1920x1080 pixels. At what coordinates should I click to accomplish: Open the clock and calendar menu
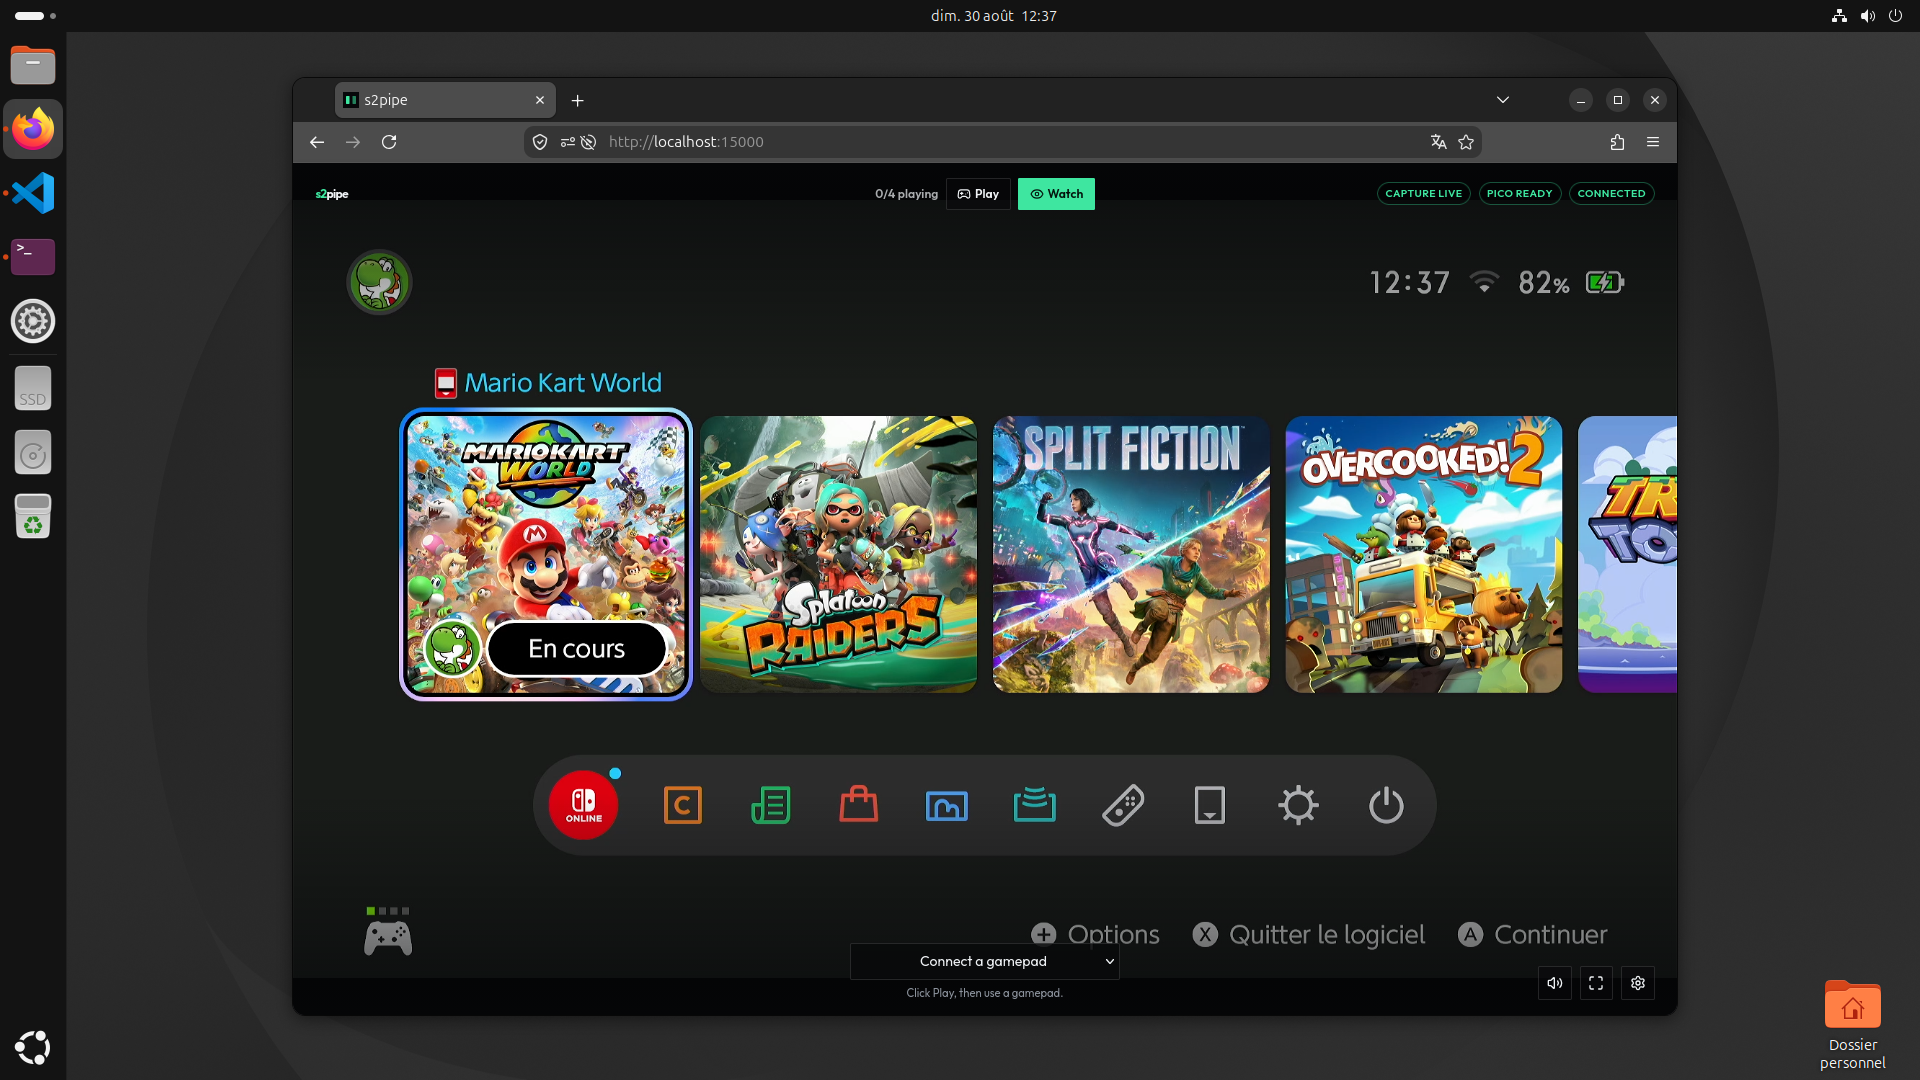(993, 16)
